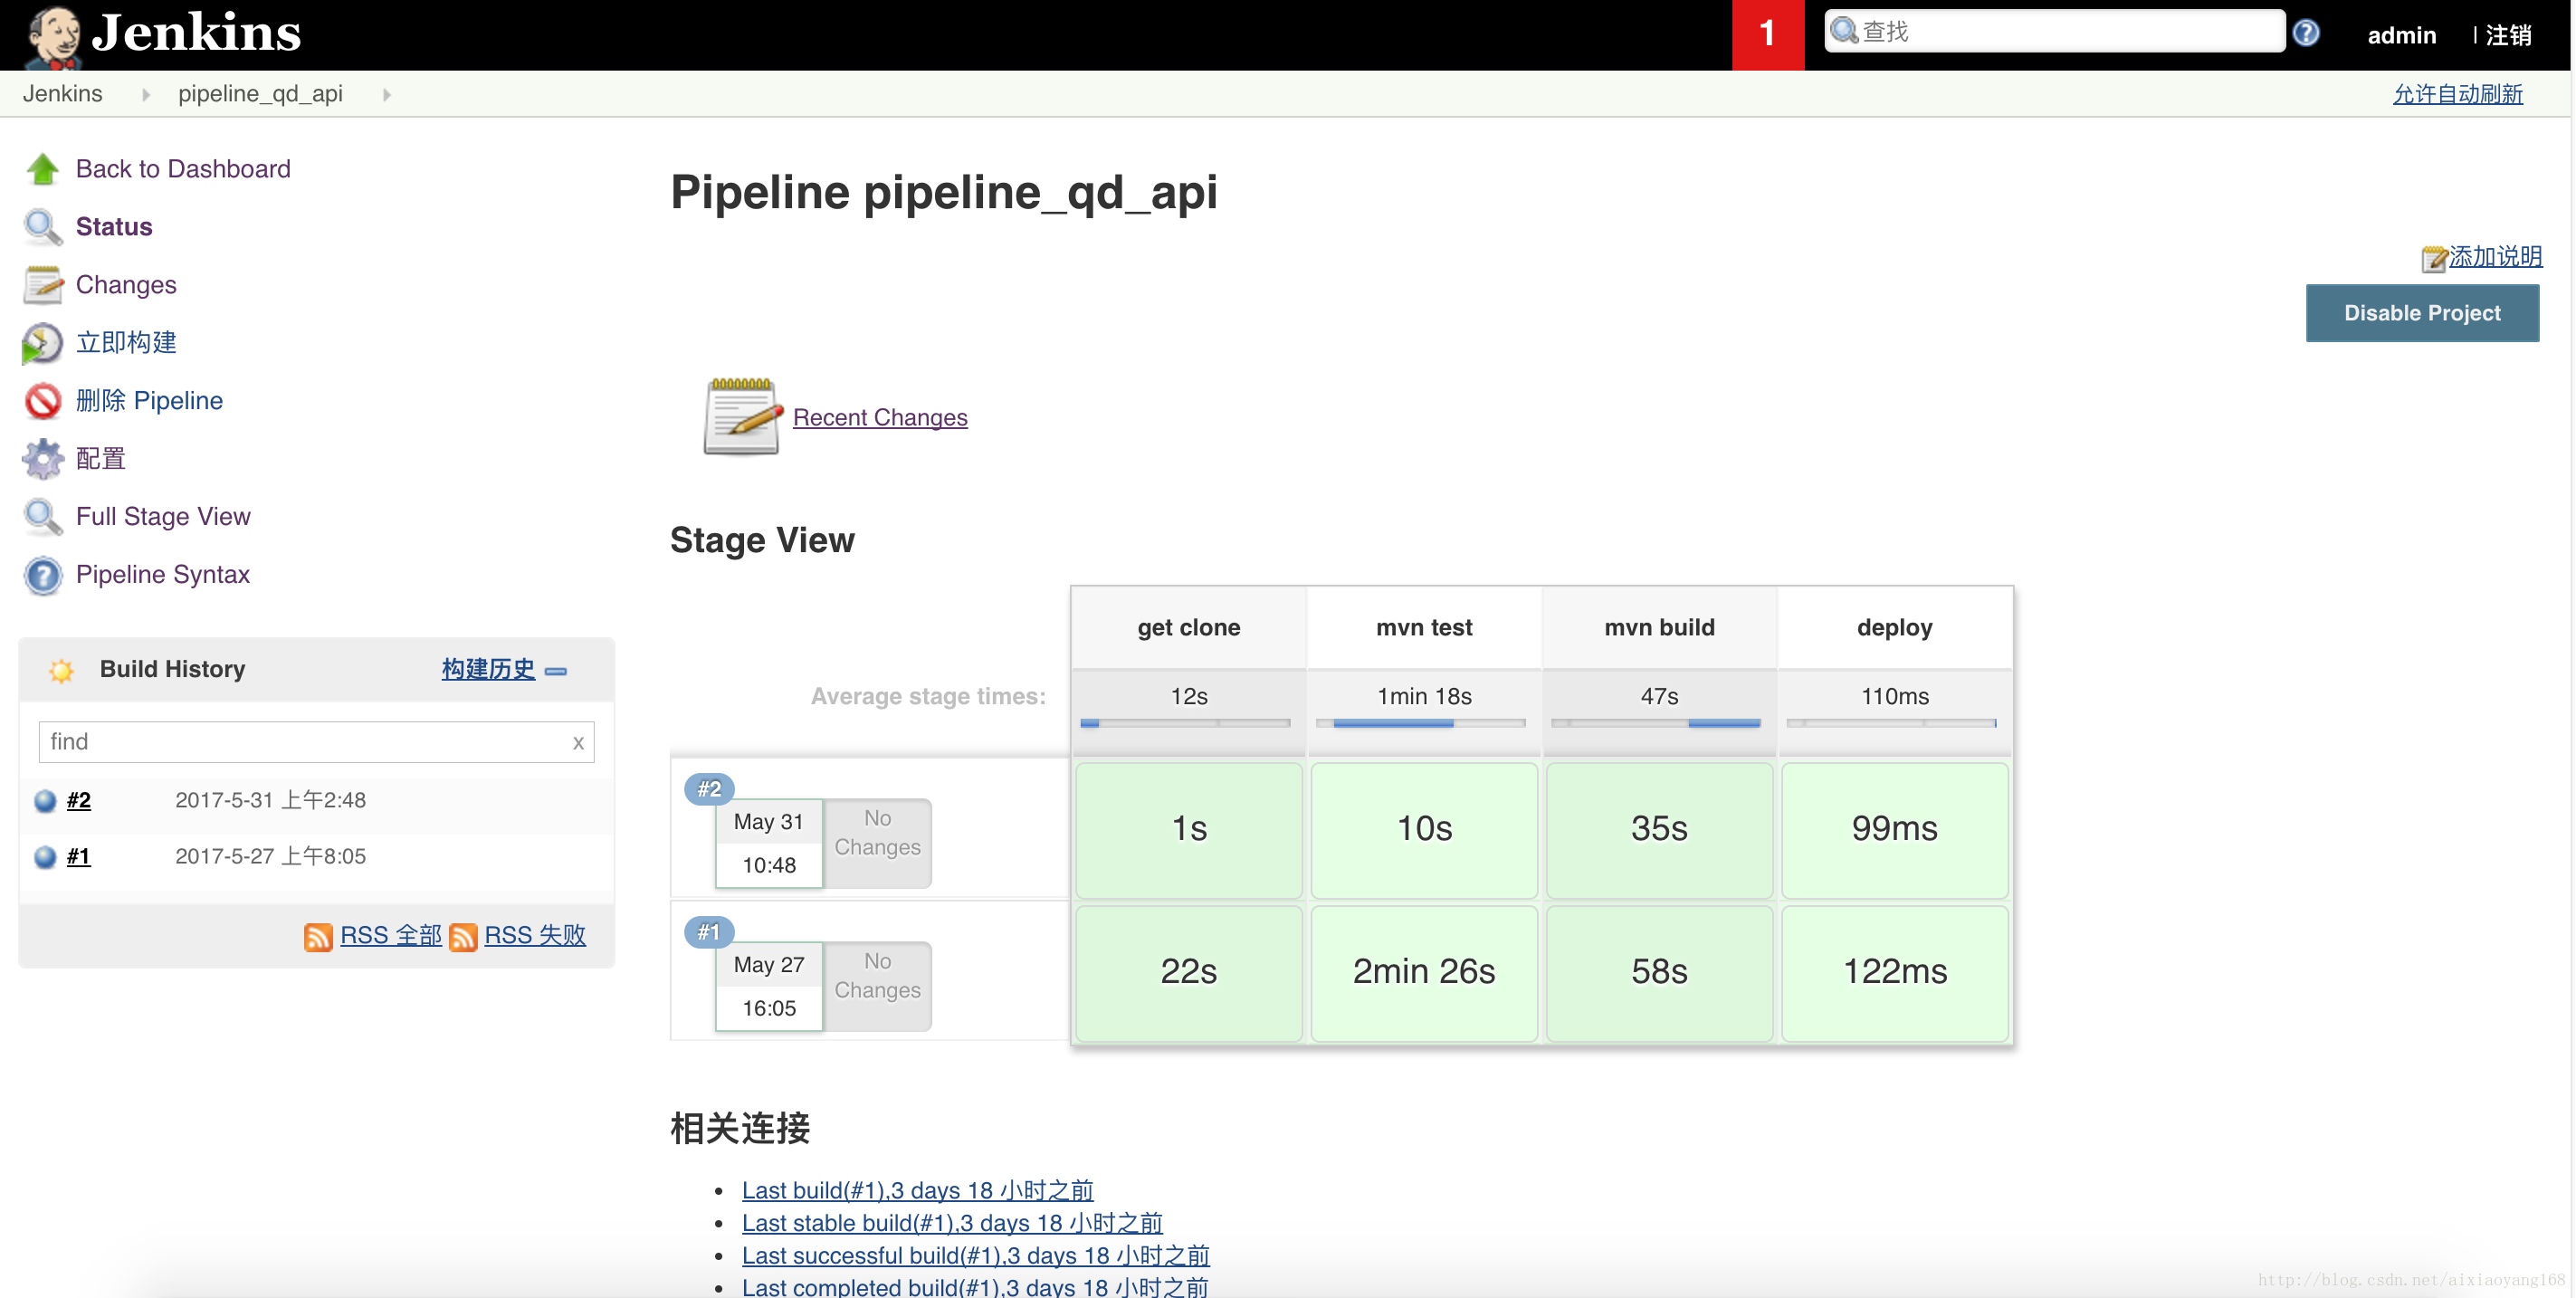The width and height of the screenshot is (2576, 1298).
Task: Click build #1 in Build History
Action: point(78,856)
